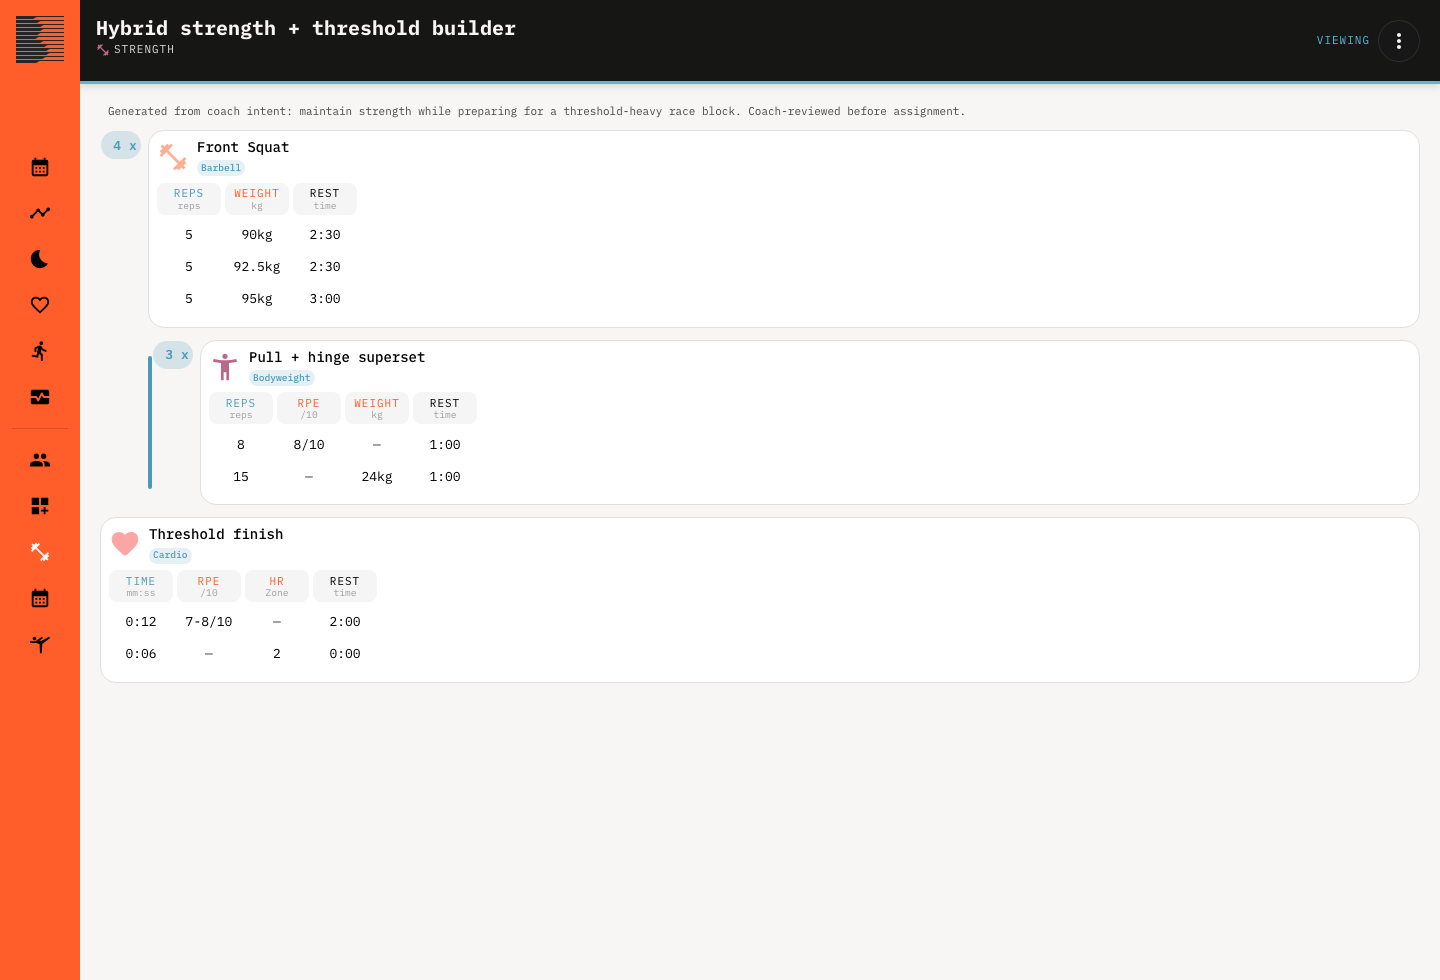
Task: Click the 3:00 rest value
Action: pos(325,299)
